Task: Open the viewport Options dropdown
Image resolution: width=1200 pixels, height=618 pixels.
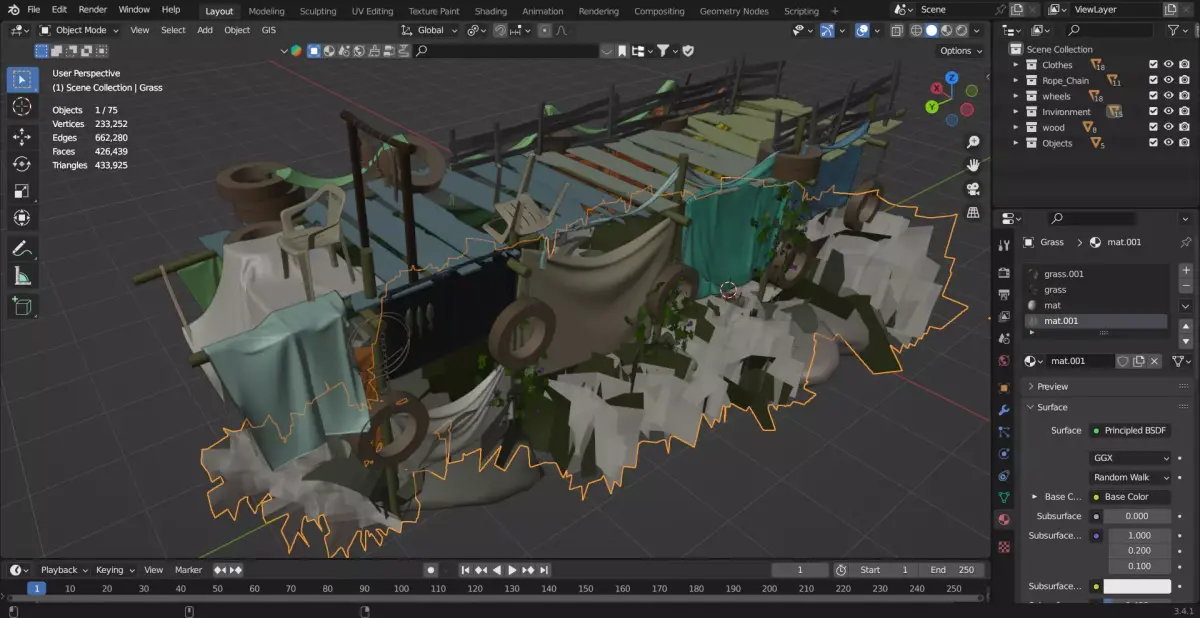Action: click(960, 50)
